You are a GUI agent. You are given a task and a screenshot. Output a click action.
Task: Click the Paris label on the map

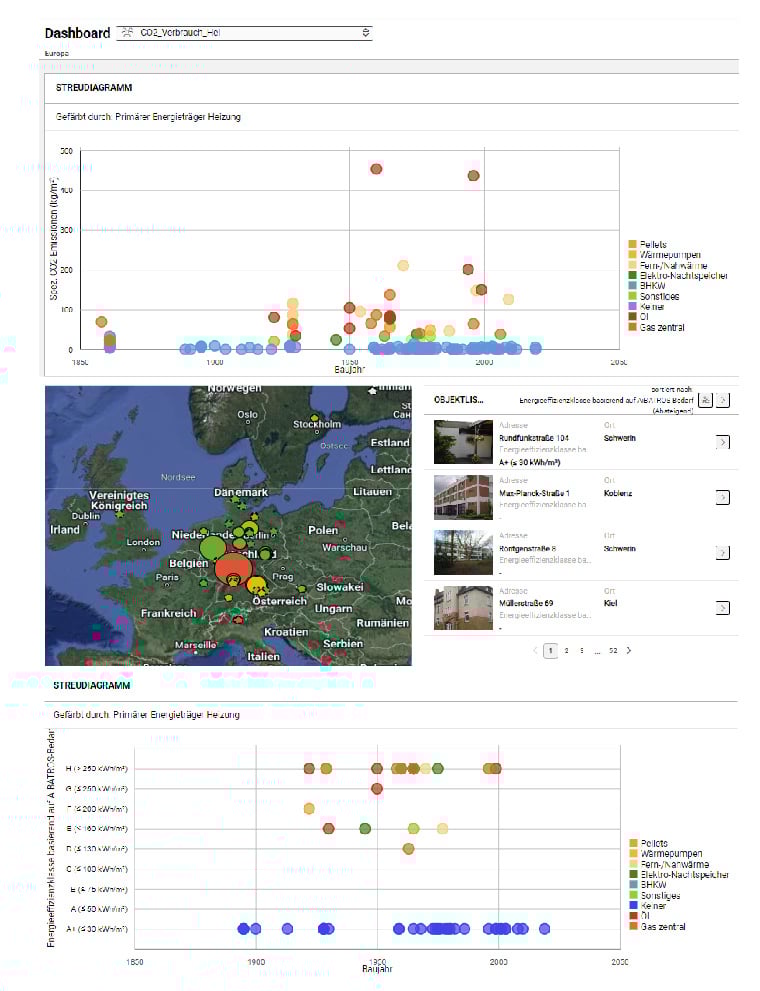[x=167, y=576]
